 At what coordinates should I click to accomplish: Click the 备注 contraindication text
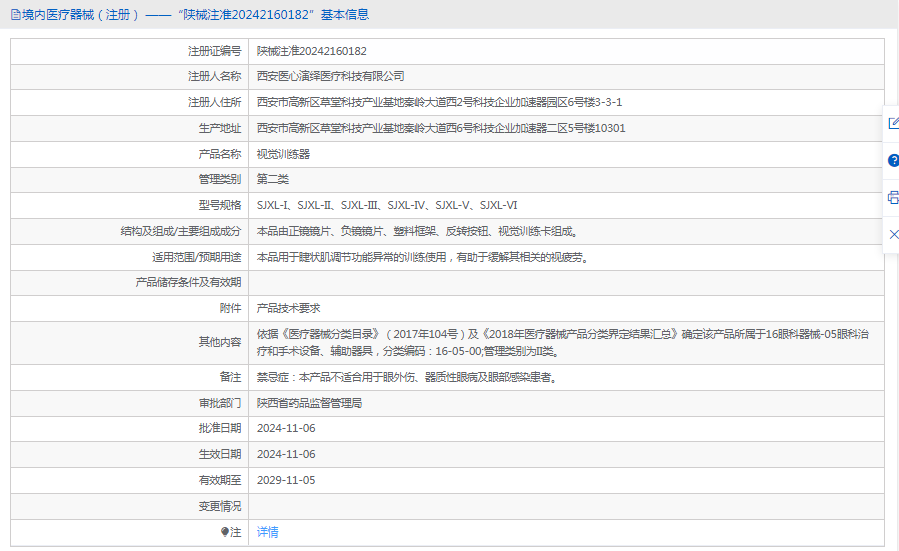click(x=405, y=377)
